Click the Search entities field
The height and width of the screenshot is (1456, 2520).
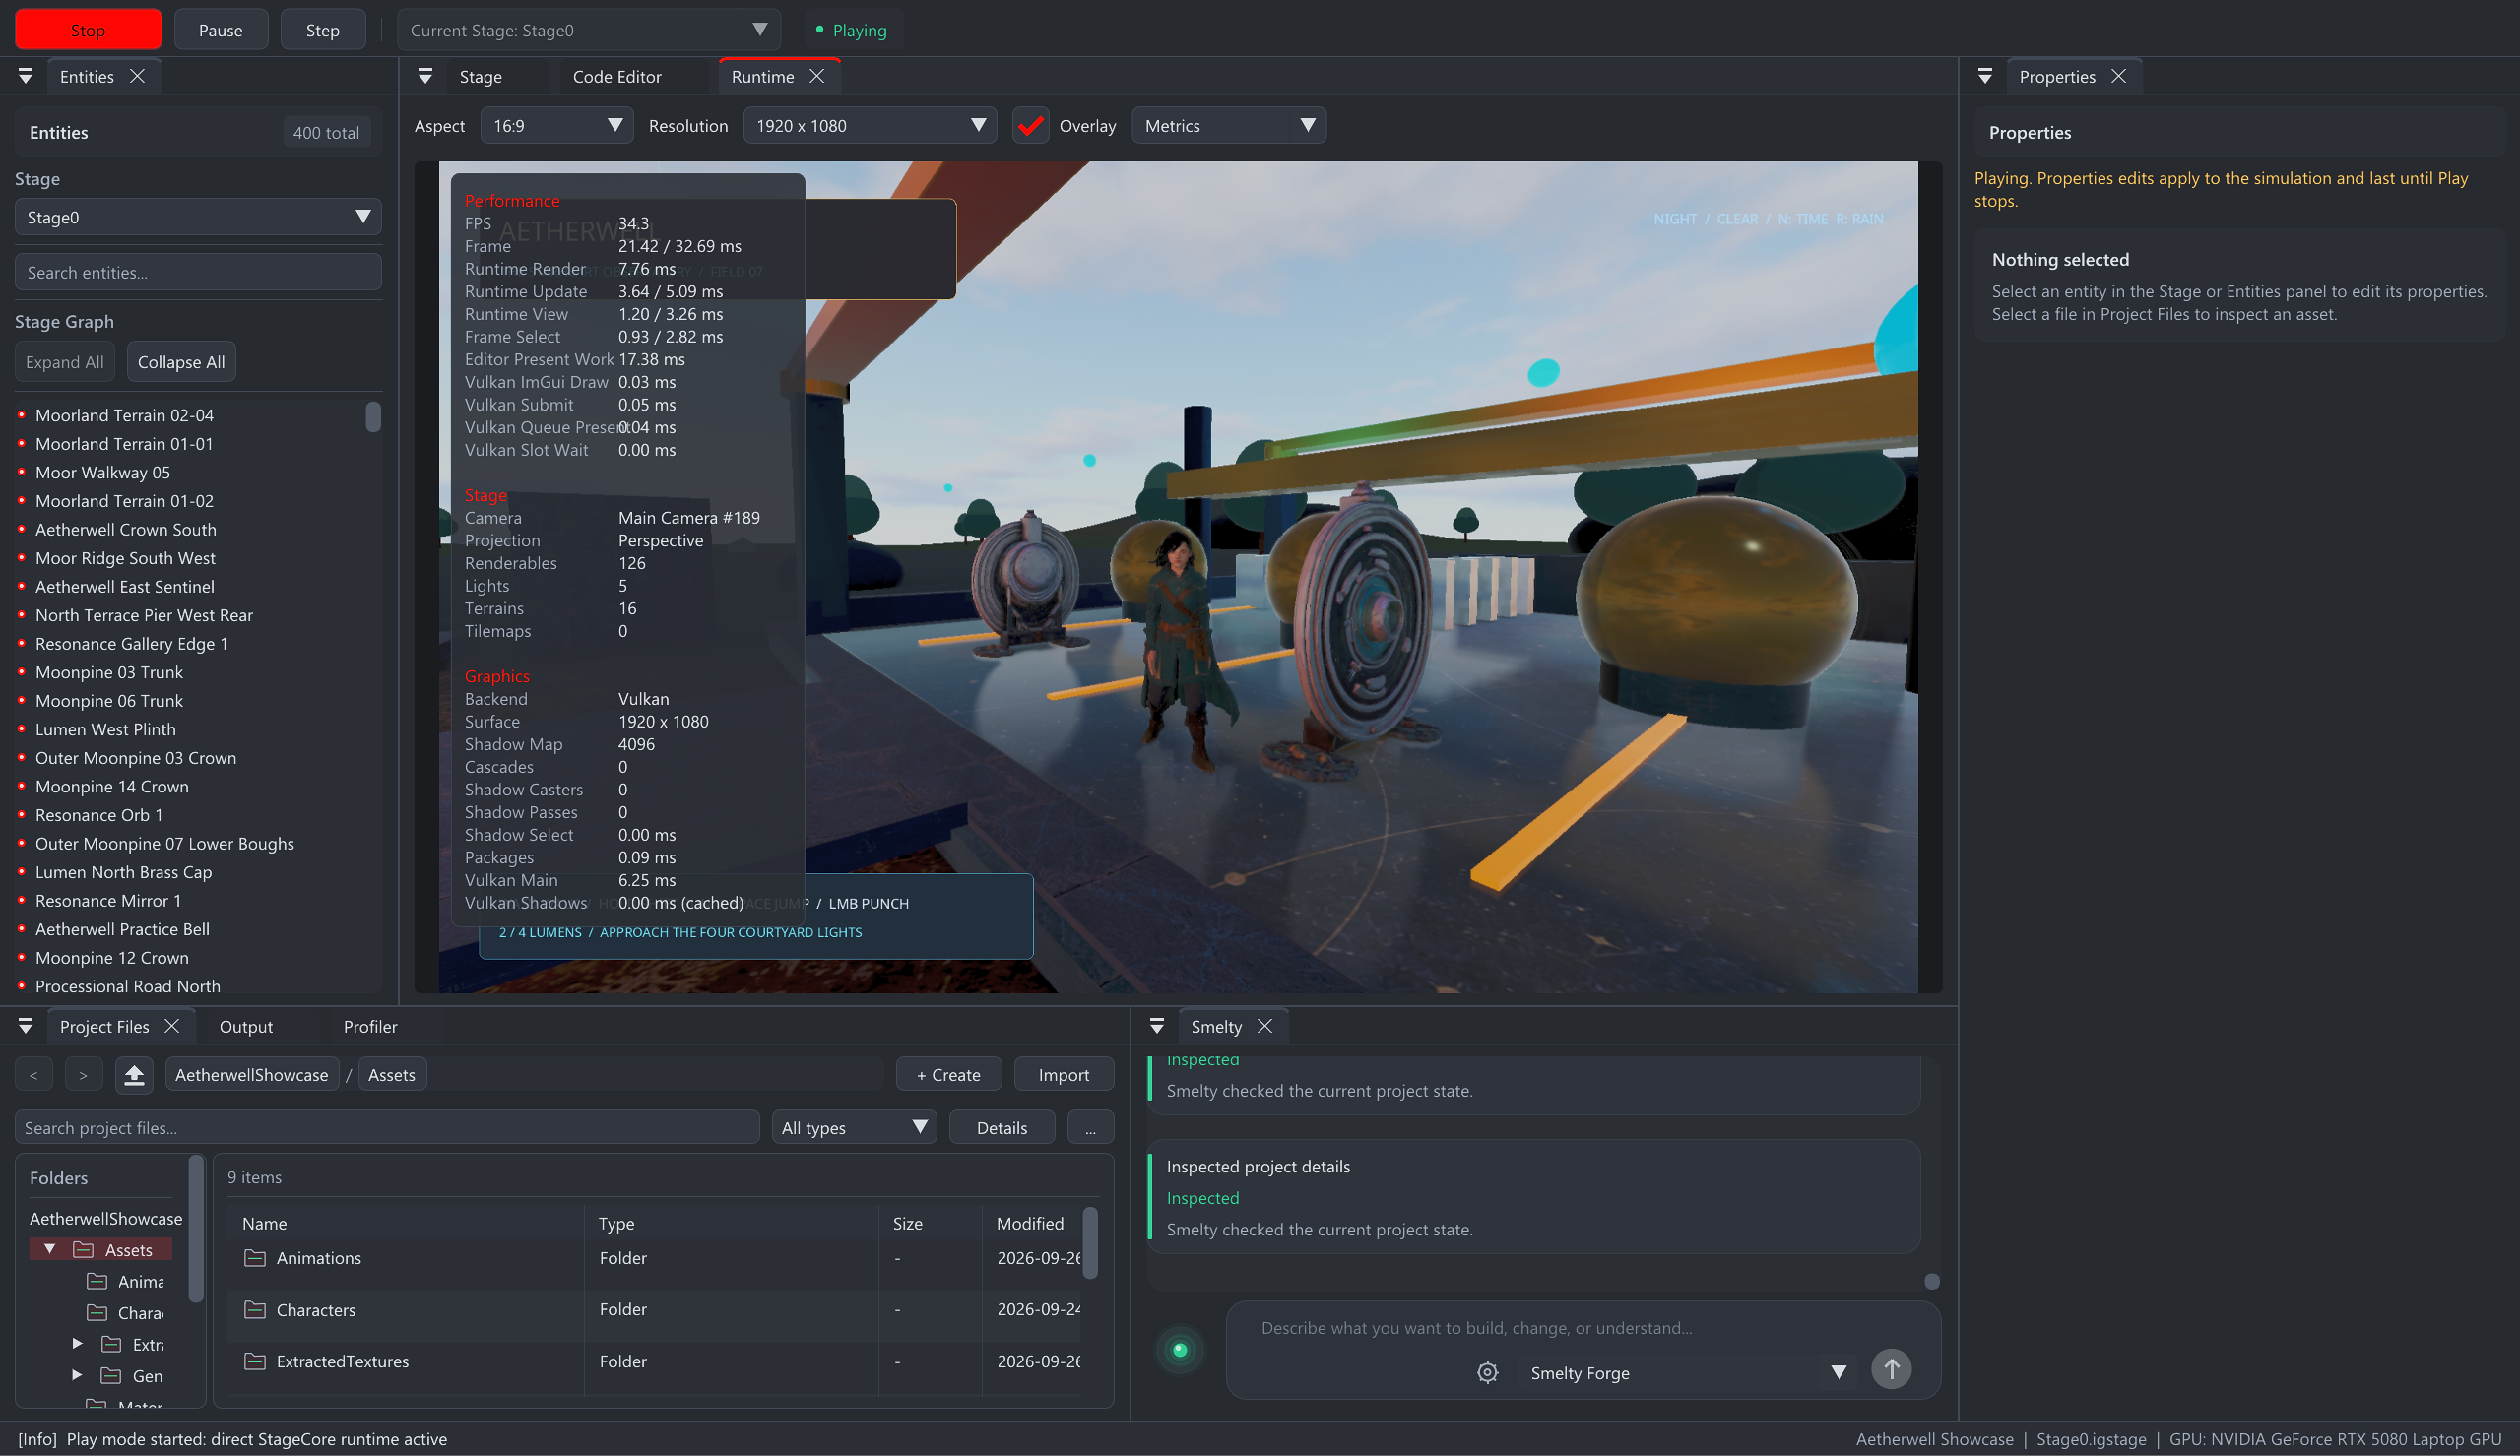(198, 272)
